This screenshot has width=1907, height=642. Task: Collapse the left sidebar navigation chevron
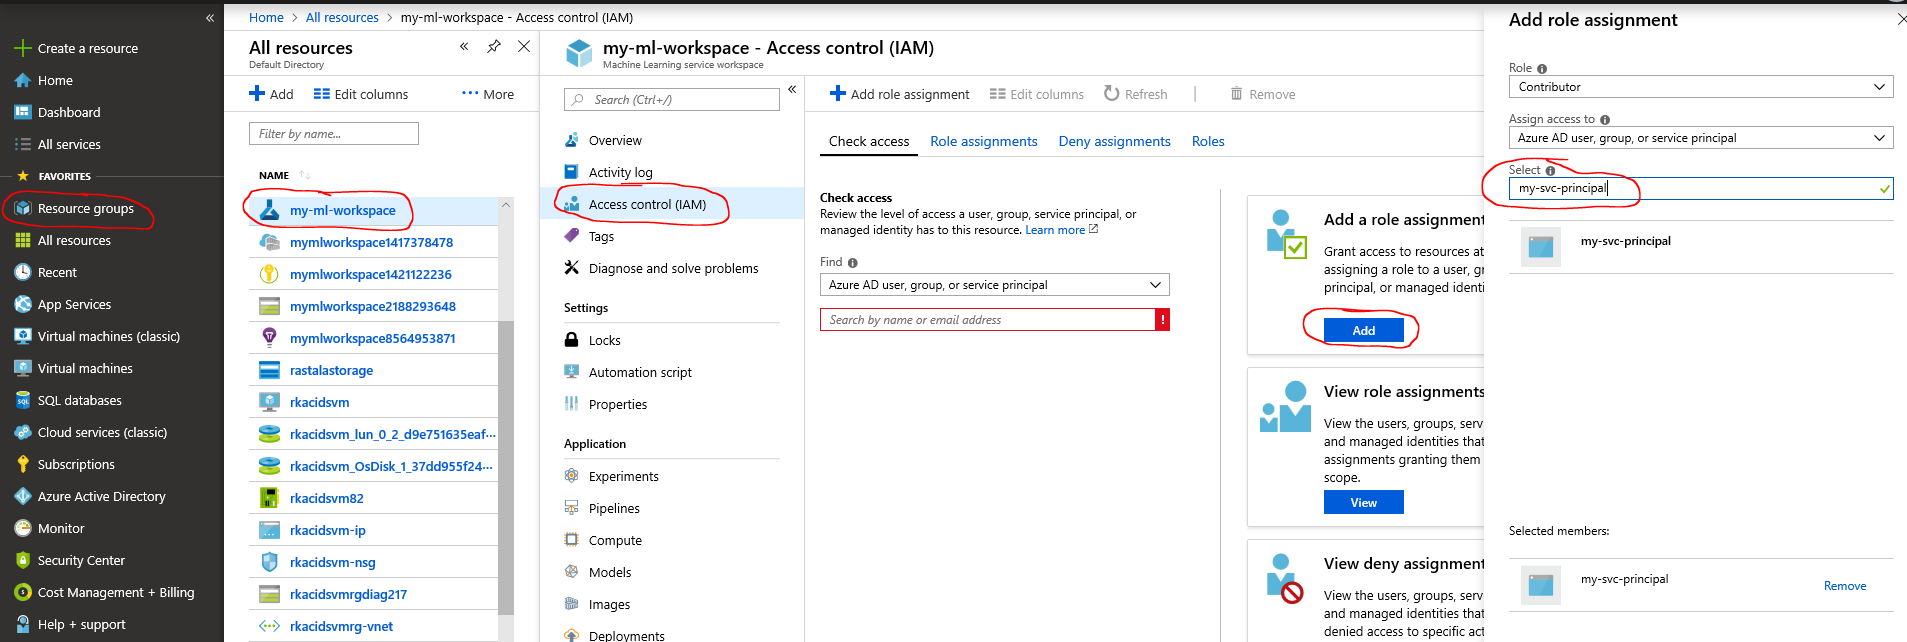click(x=210, y=18)
